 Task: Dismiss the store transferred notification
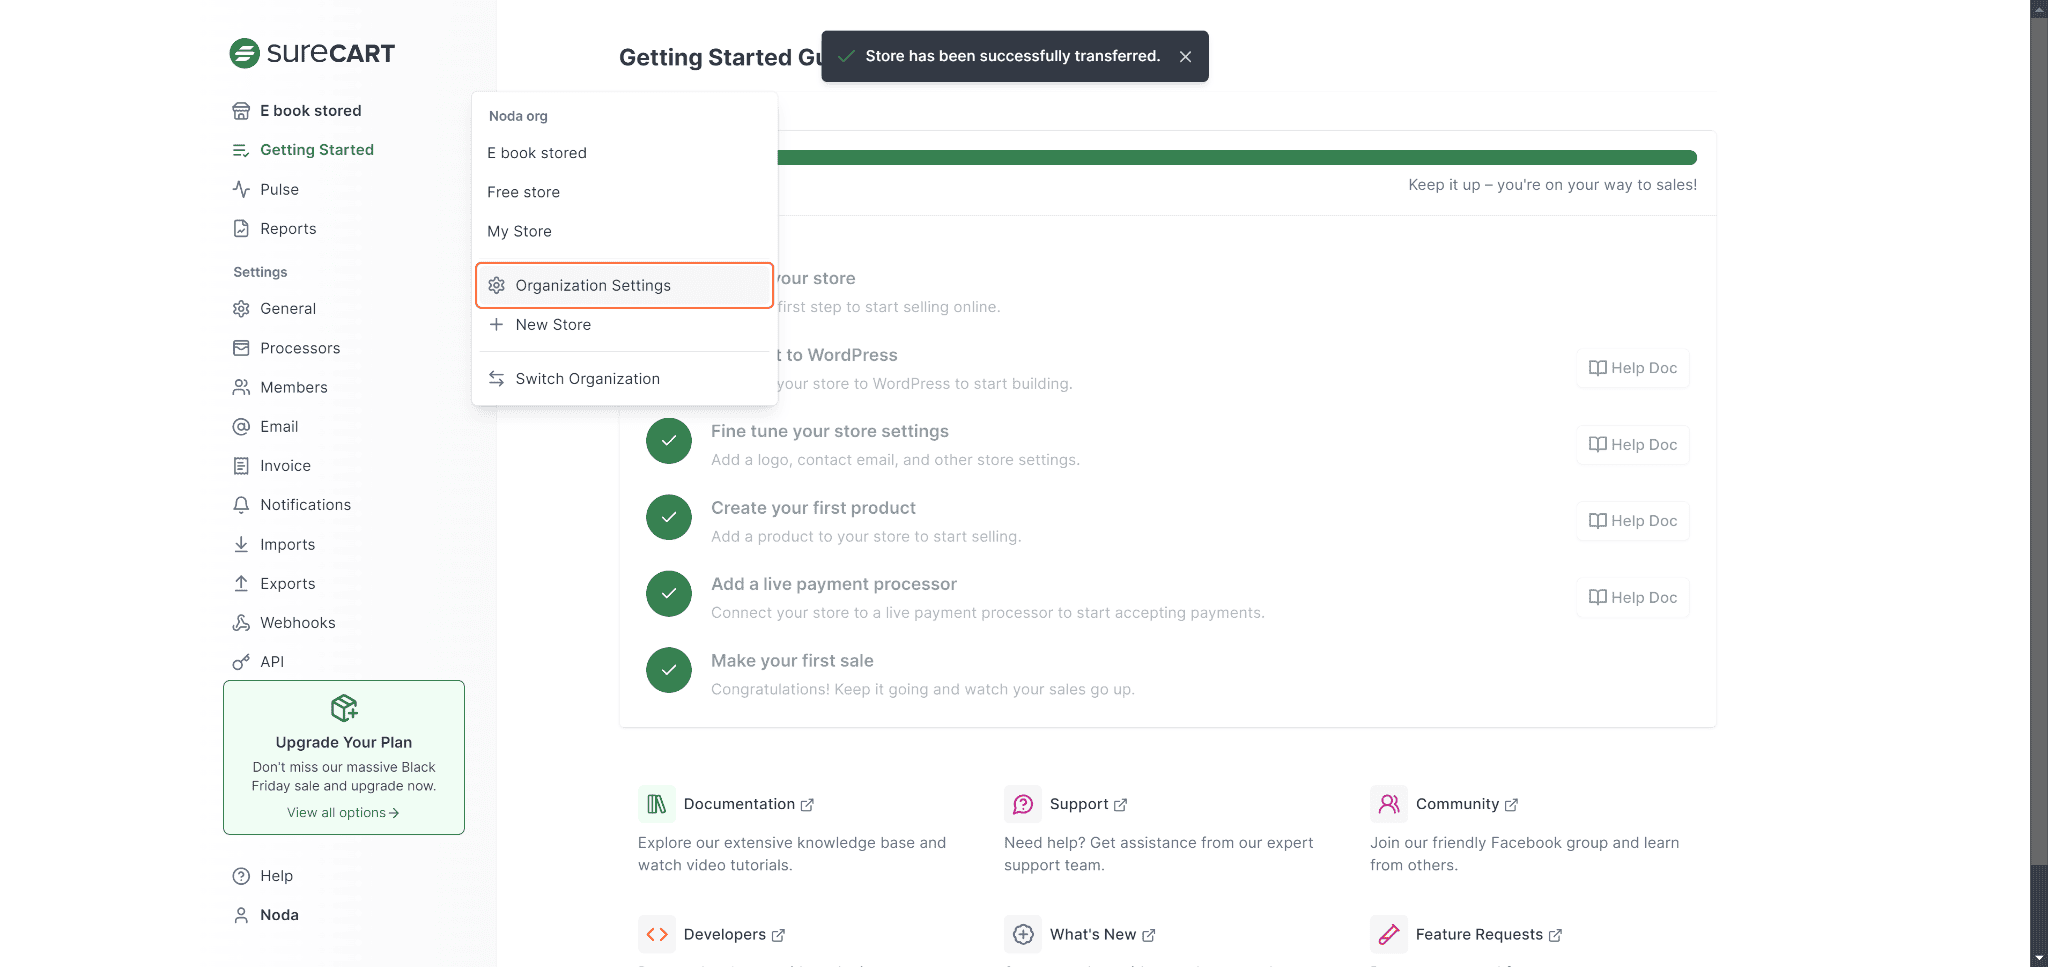pyautogui.click(x=1185, y=57)
